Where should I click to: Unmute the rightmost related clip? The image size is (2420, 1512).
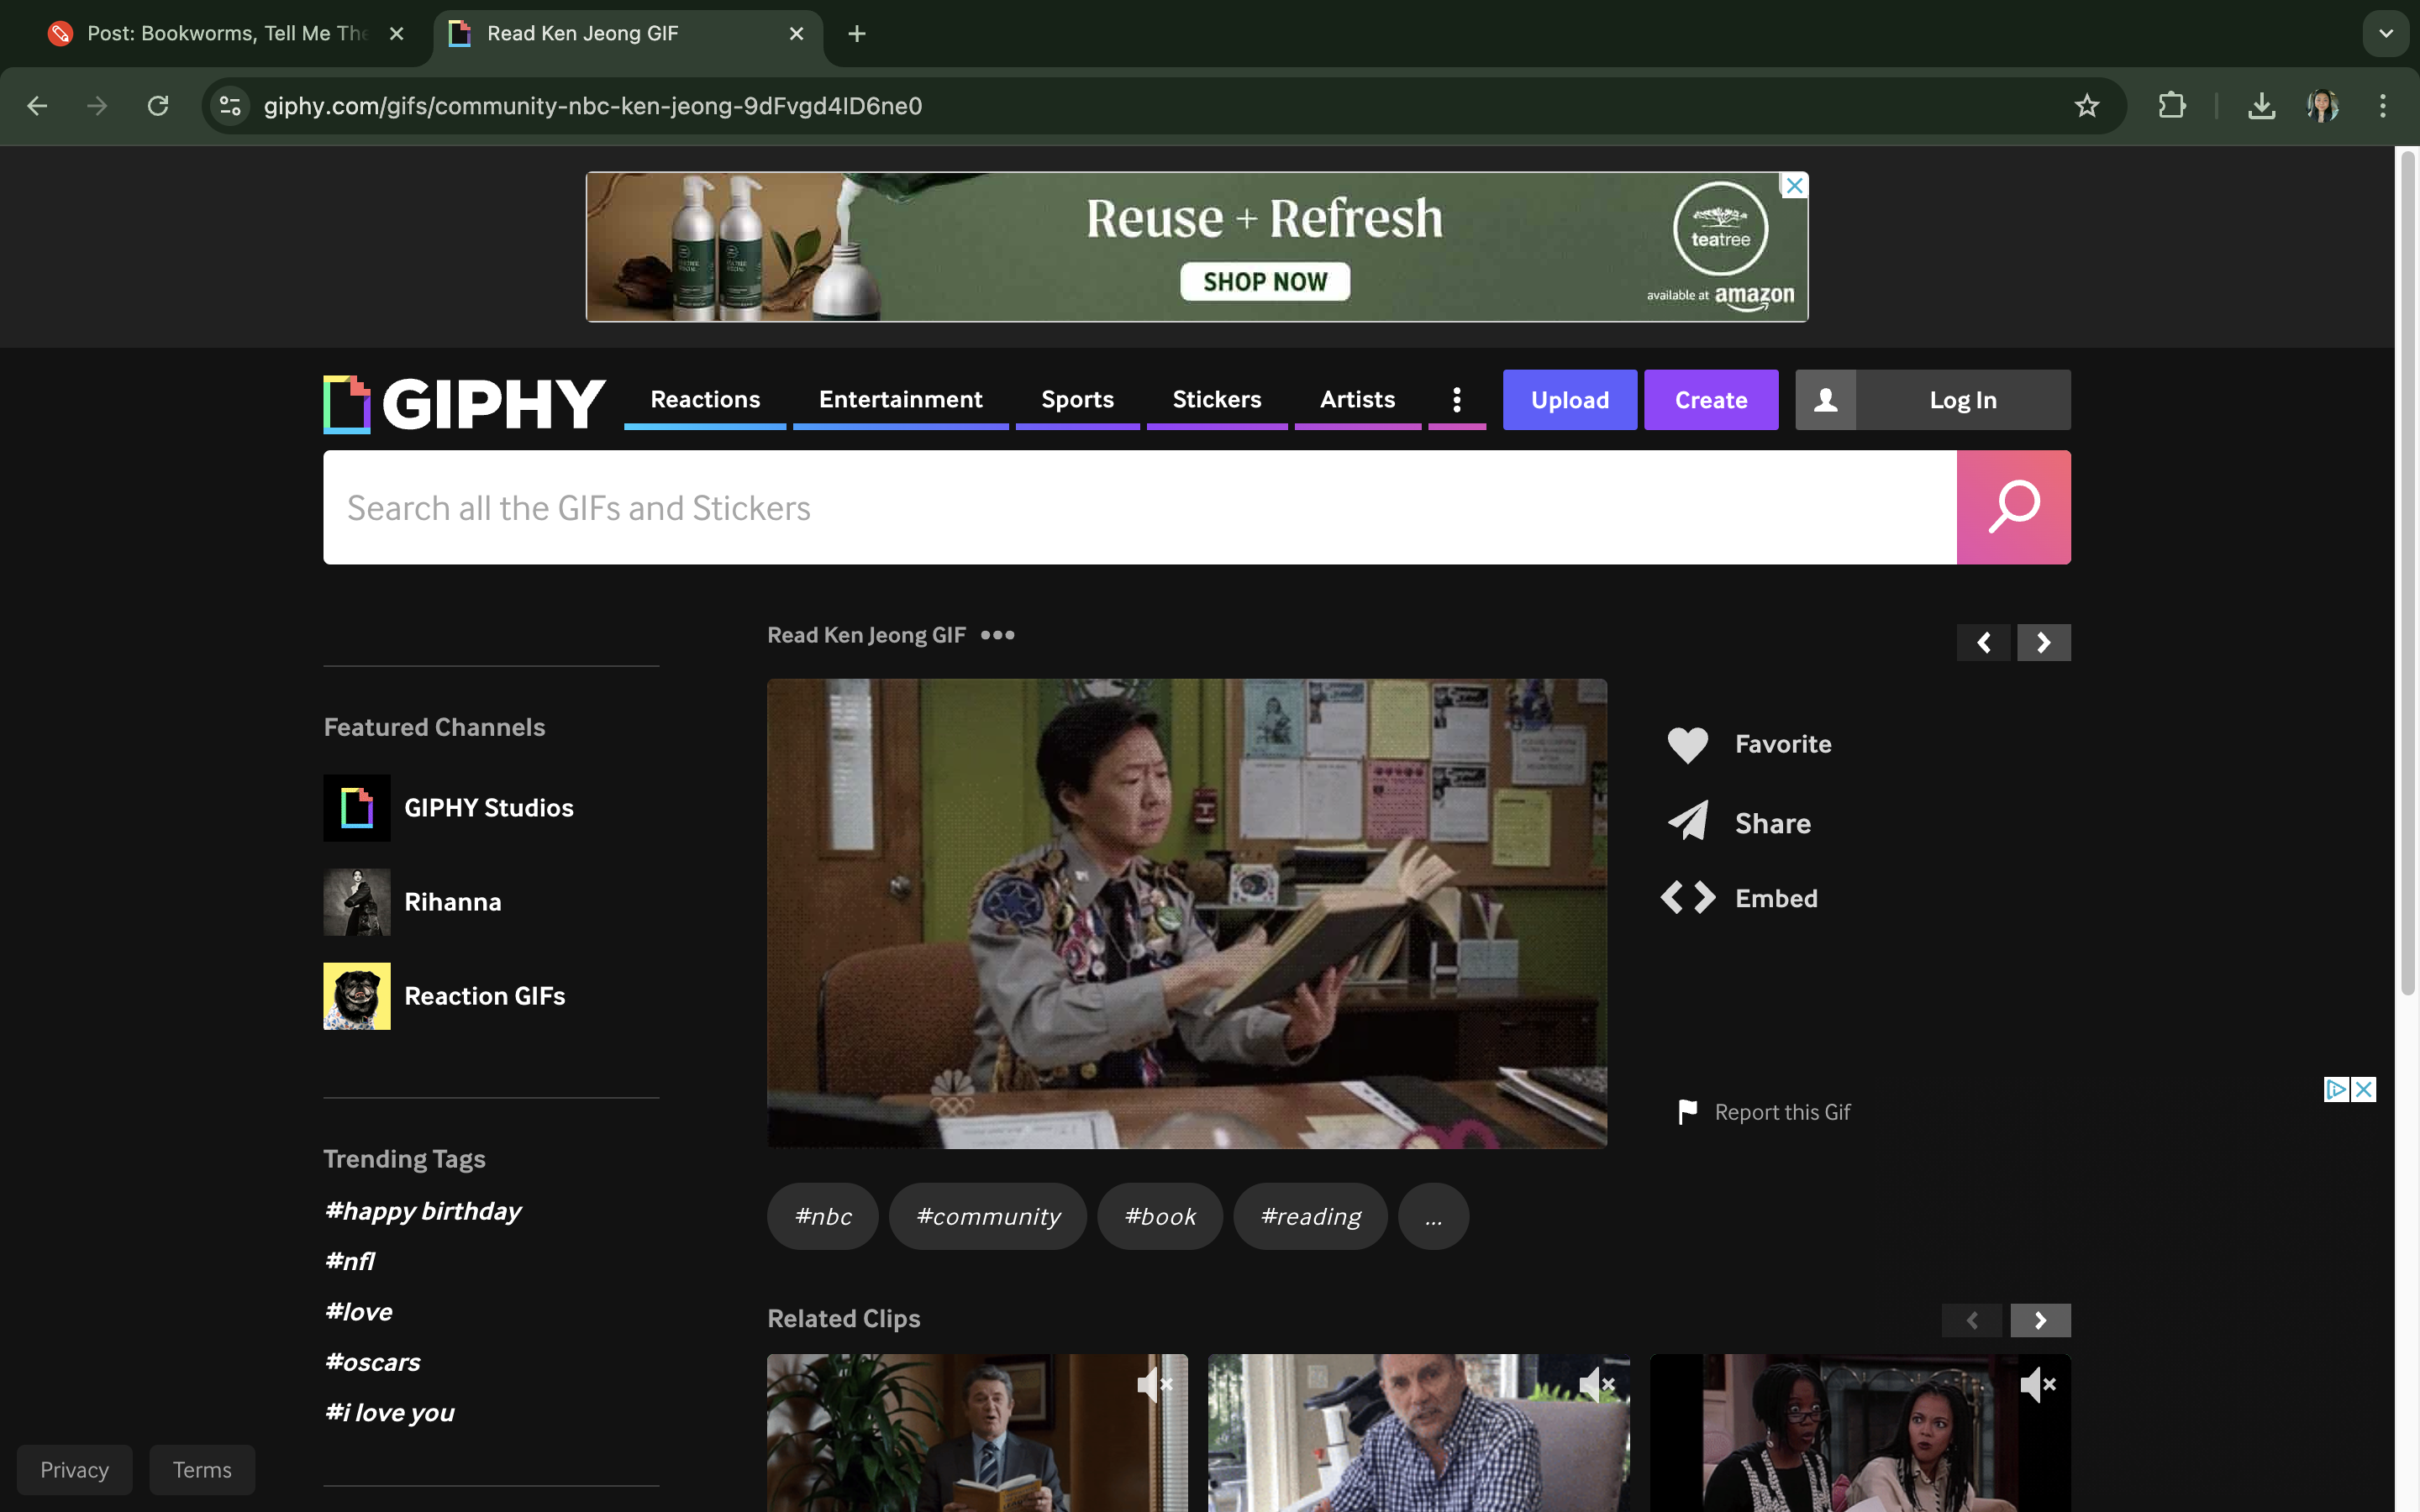[x=2039, y=1384]
